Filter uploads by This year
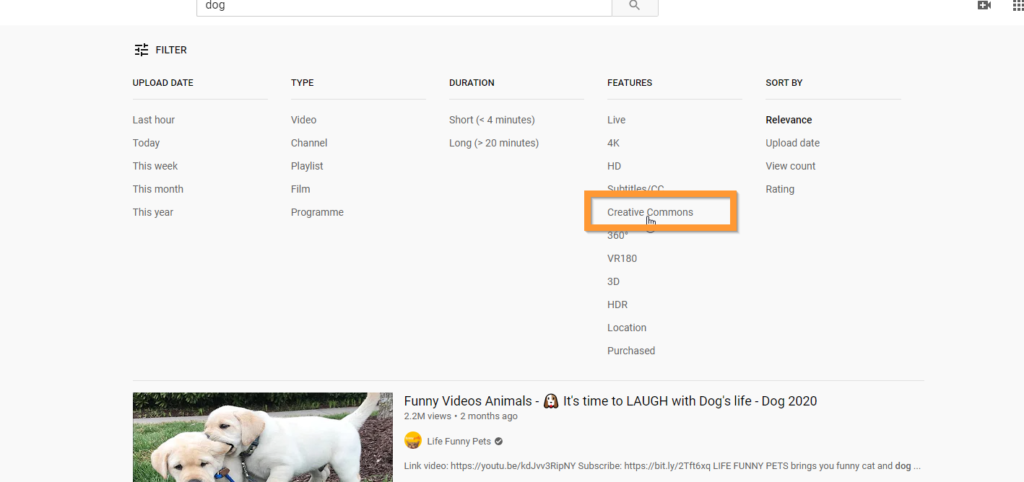 153,212
